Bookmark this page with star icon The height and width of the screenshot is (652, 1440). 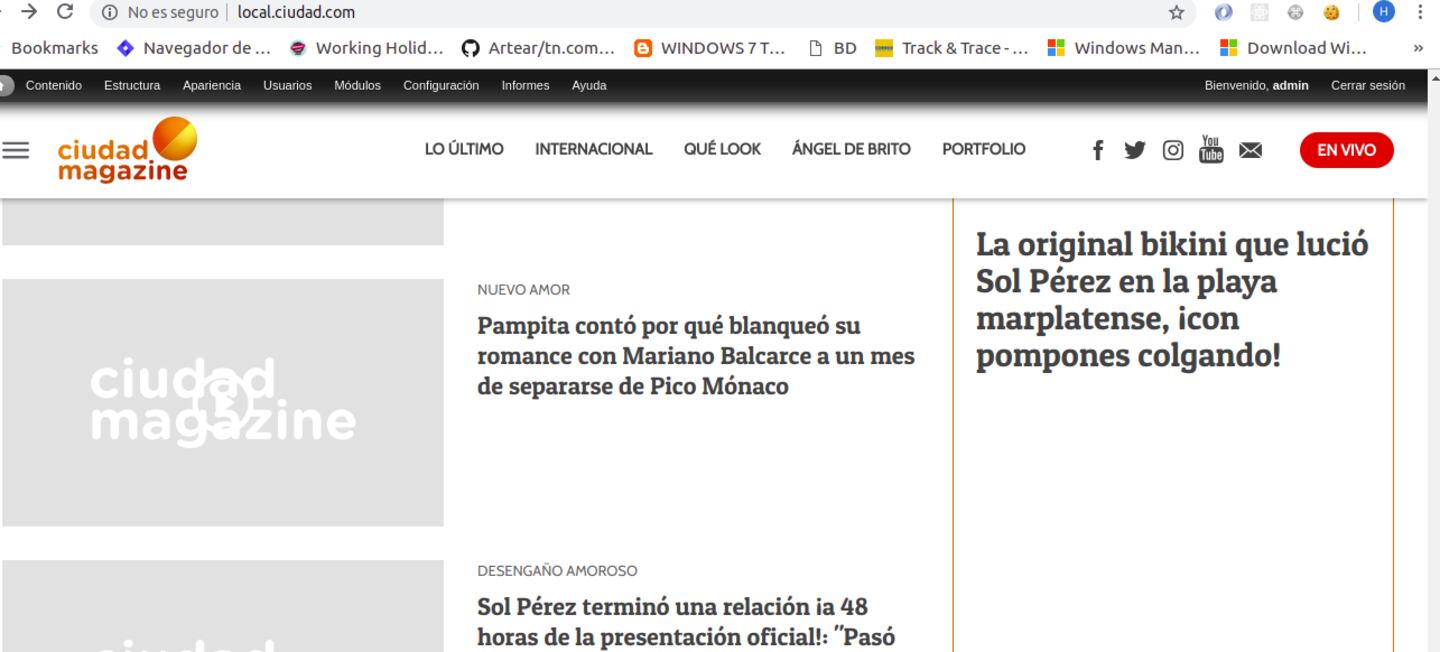(x=1177, y=13)
